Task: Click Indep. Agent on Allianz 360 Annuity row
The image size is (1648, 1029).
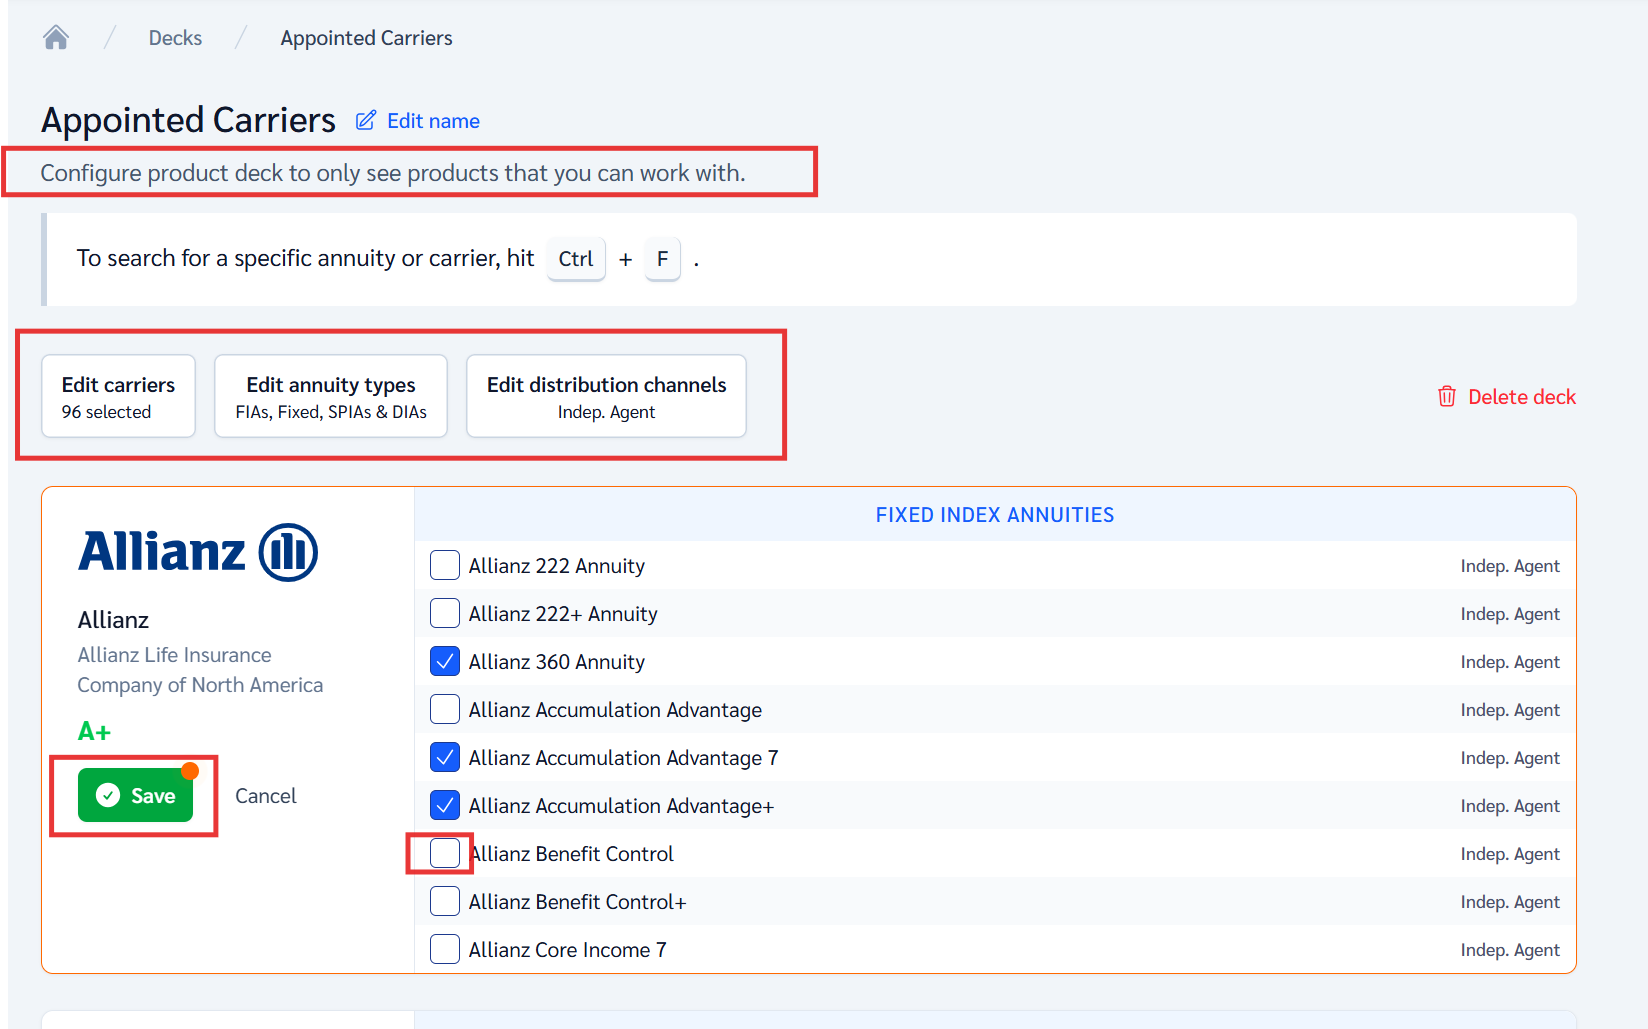Action: (x=1510, y=662)
